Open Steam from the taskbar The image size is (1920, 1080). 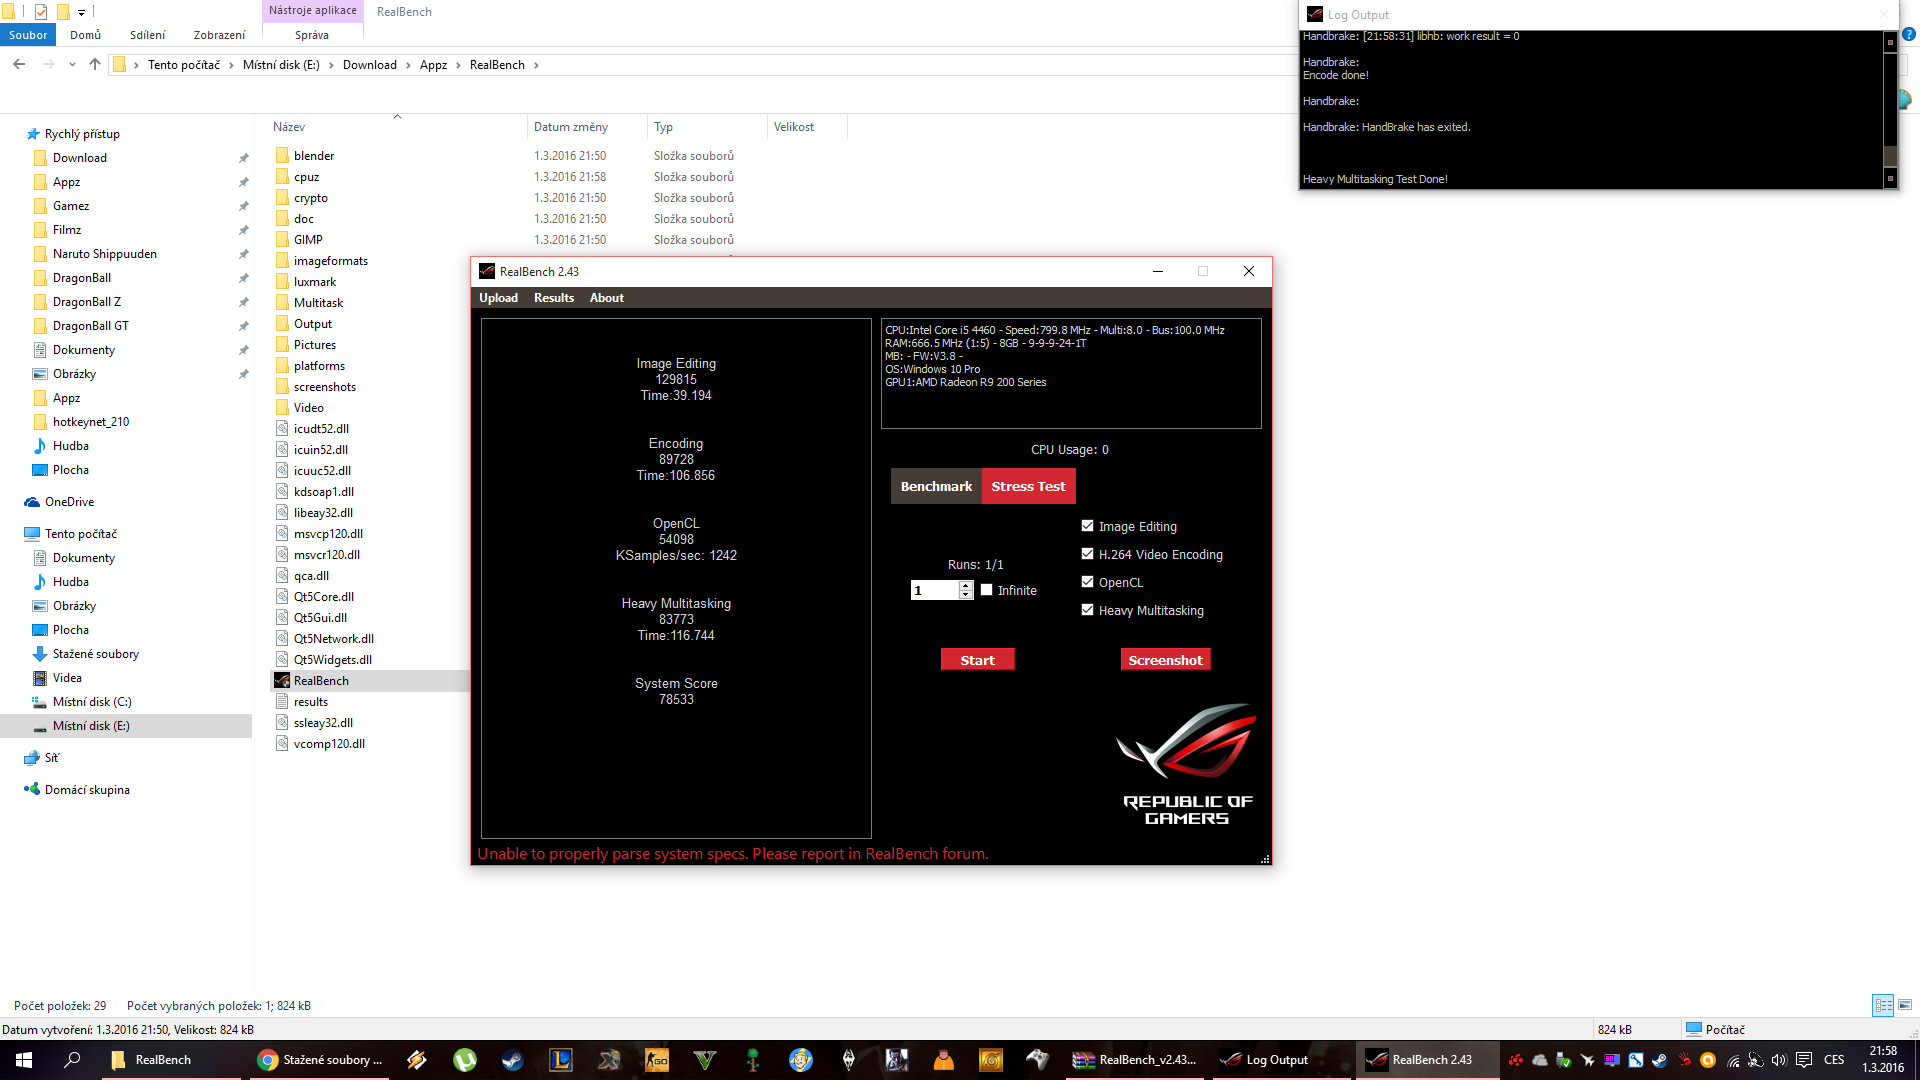512,1060
